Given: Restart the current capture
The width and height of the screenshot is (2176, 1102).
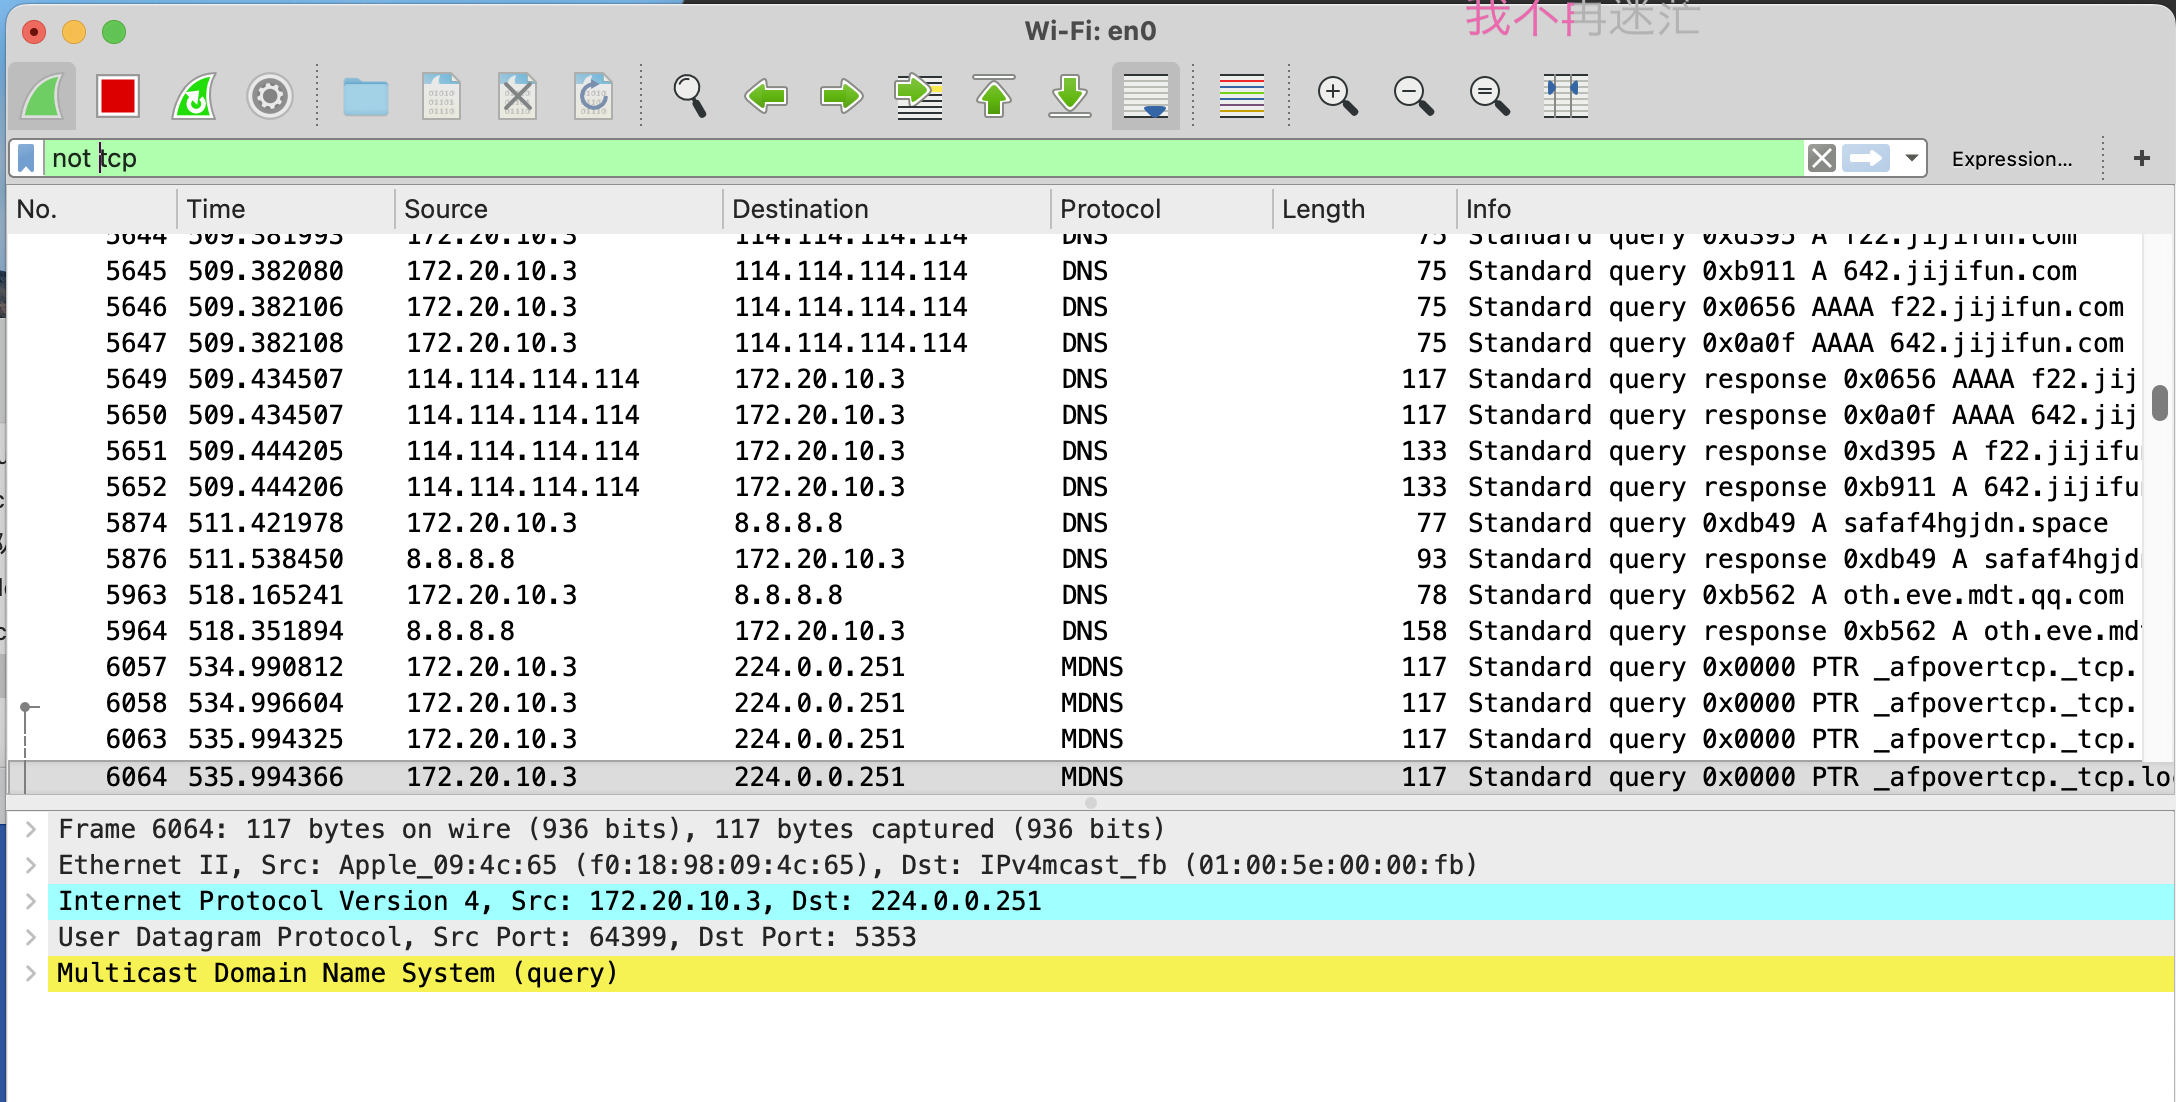Looking at the screenshot, I should 194,97.
